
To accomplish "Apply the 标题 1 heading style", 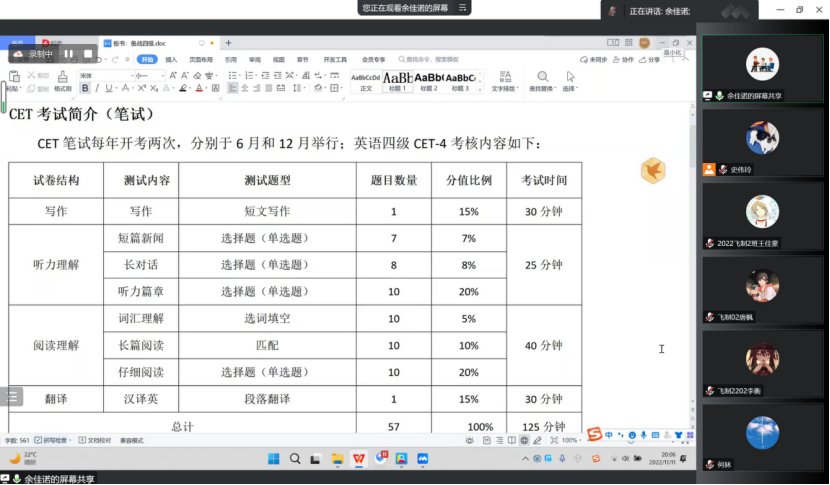I will (397, 81).
